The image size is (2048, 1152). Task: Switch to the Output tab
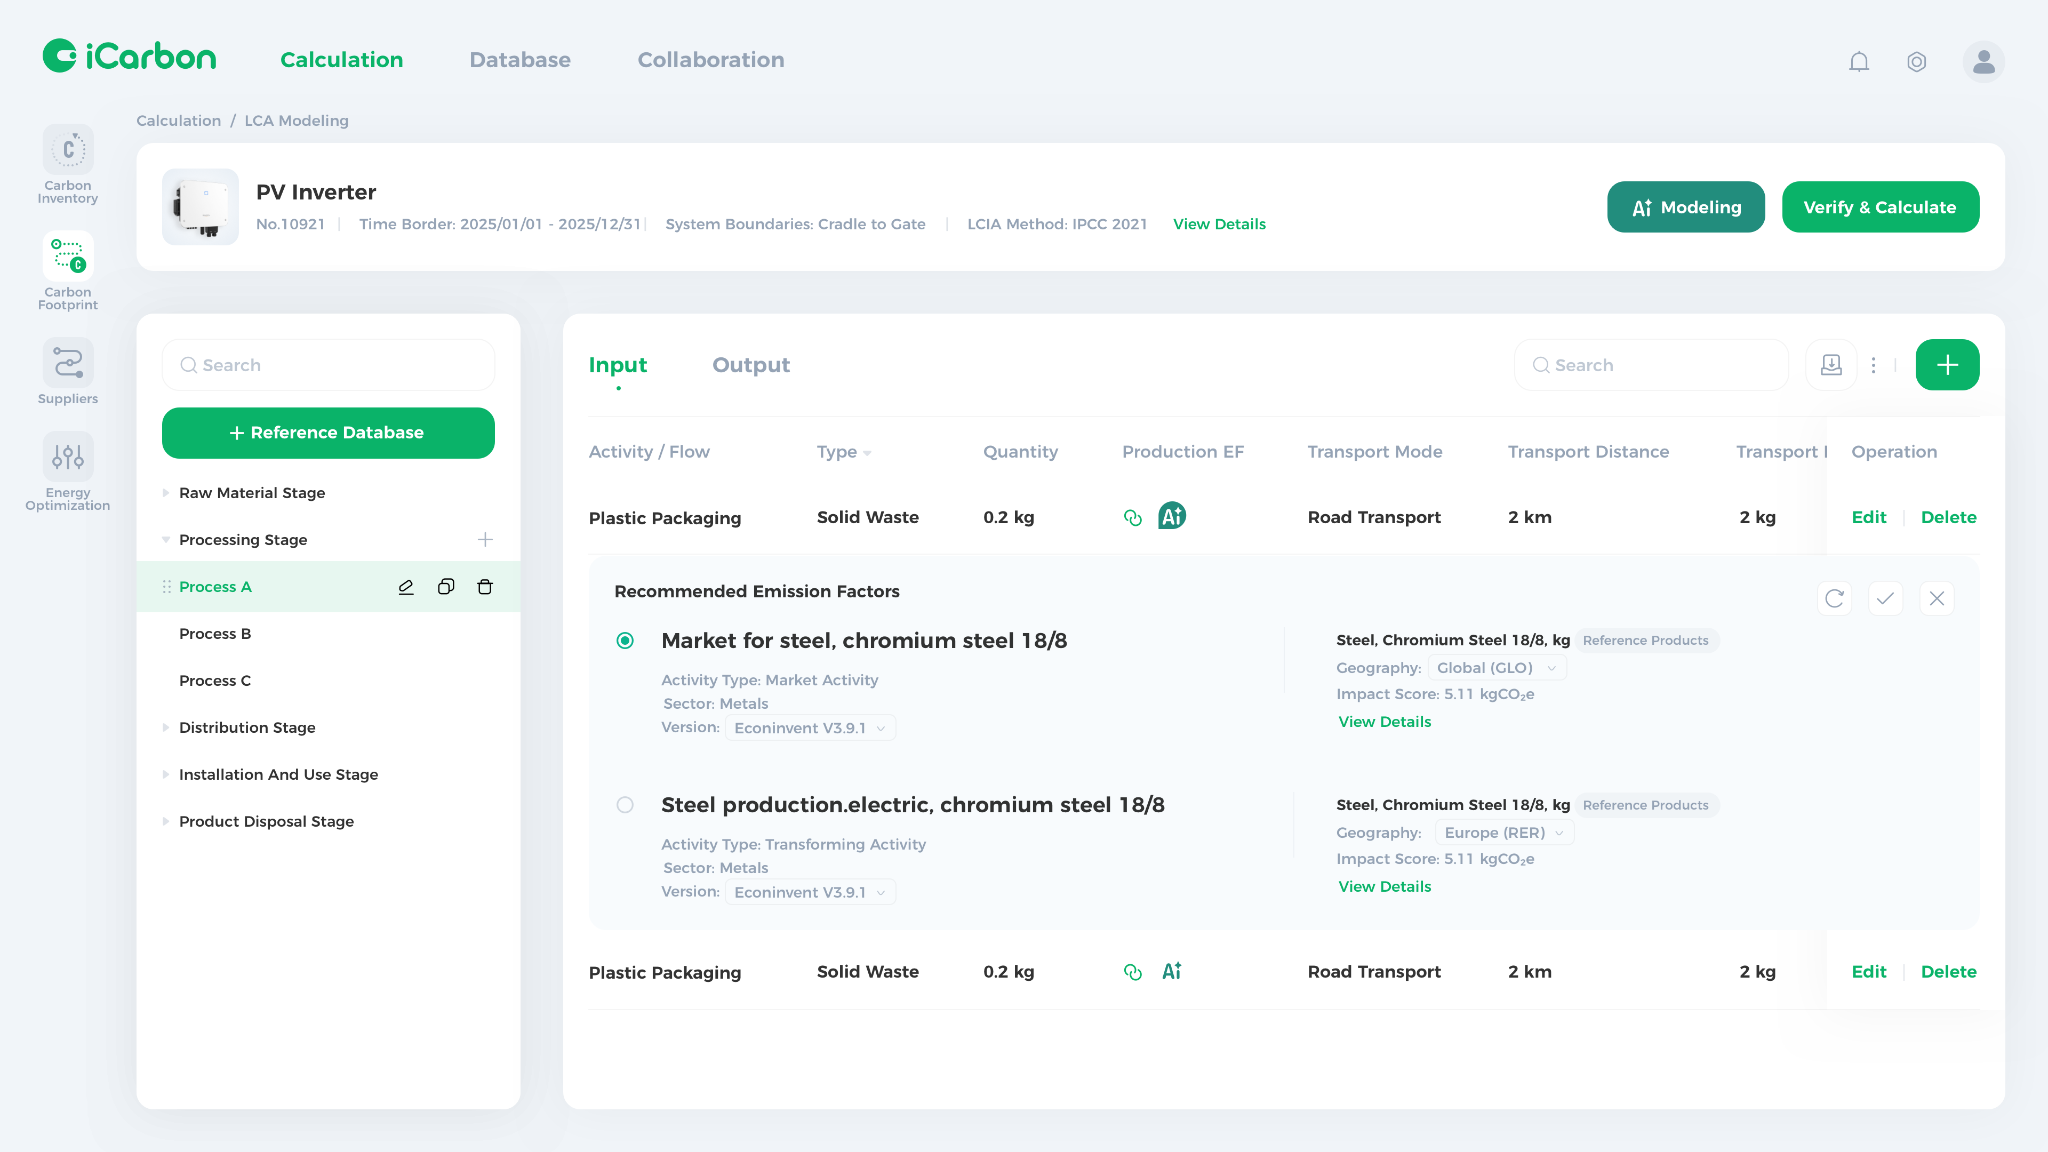tap(750, 365)
